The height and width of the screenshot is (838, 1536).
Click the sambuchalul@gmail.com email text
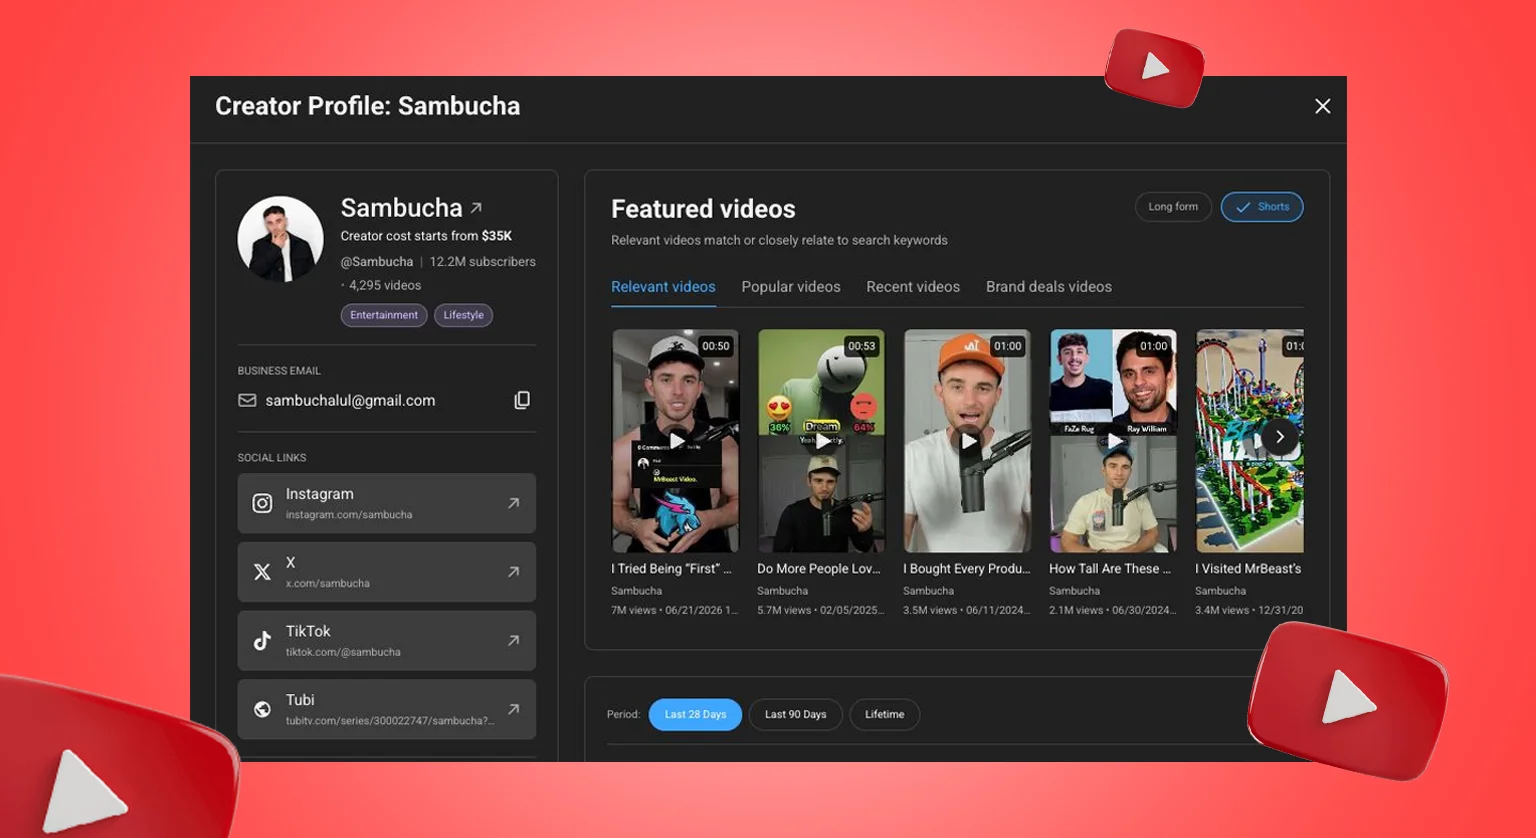350,400
